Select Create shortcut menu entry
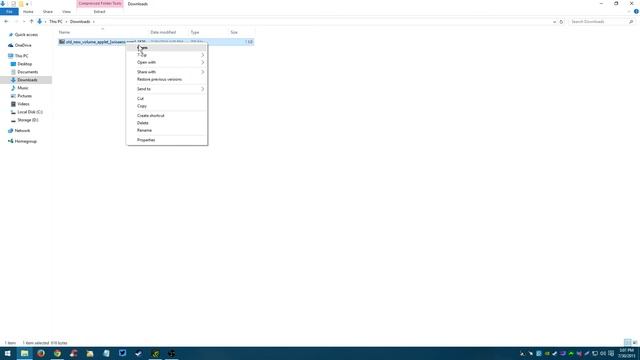Viewport: 640px width, 360px height. tap(167, 116)
